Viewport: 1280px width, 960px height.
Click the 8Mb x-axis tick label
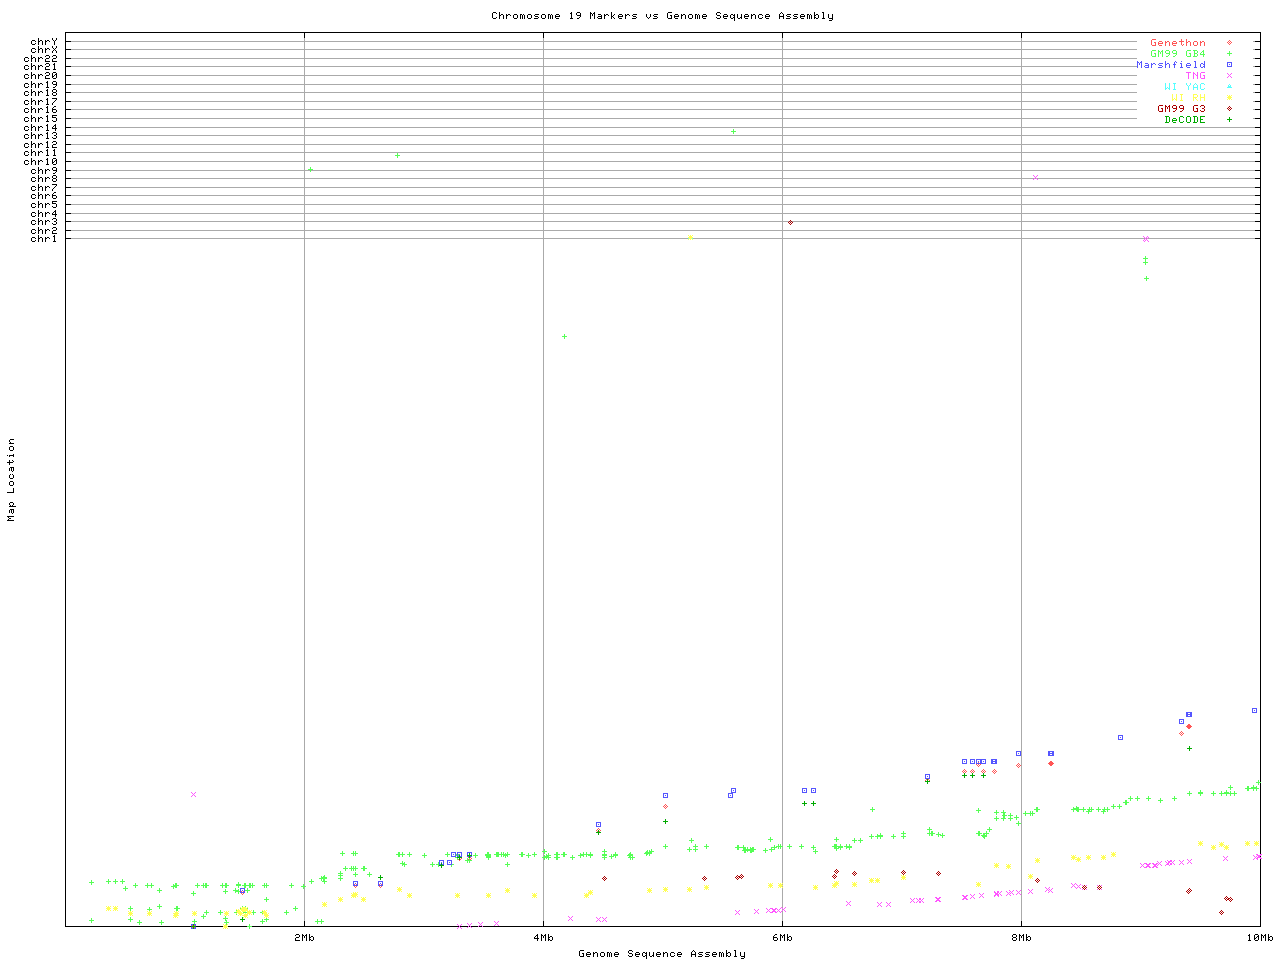click(x=1021, y=938)
